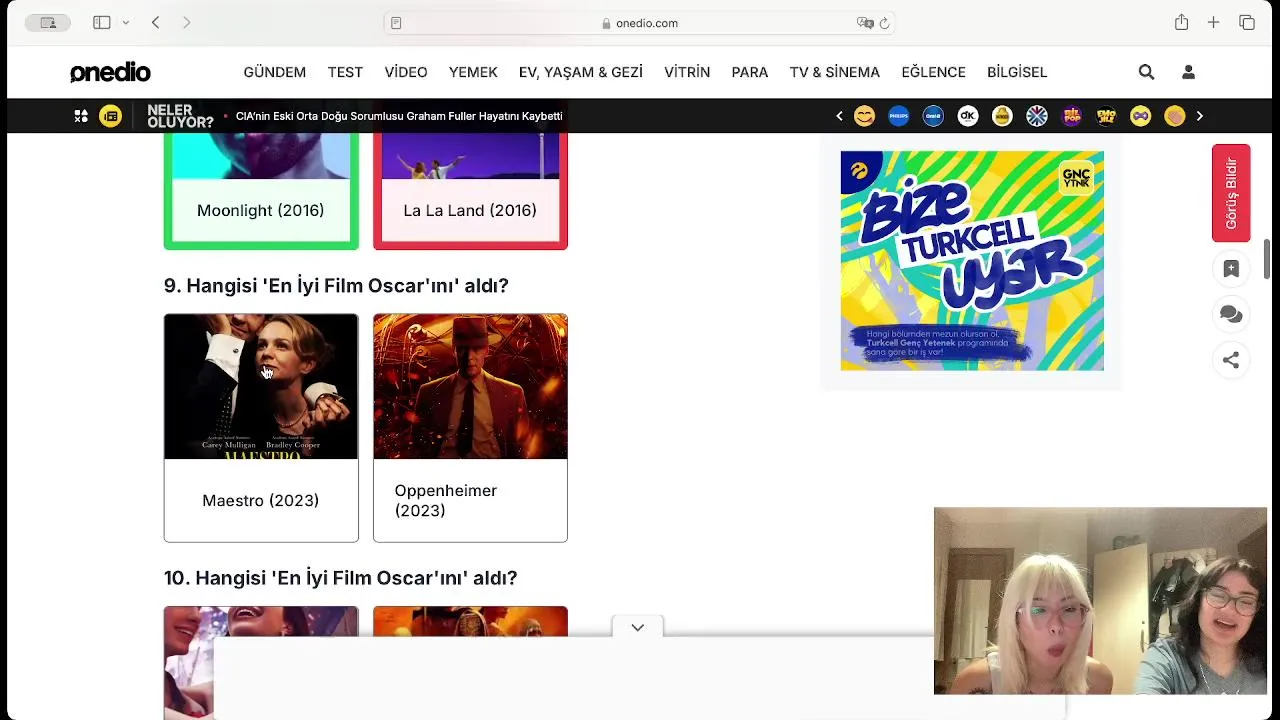Click the Oppenheimer movie poster
Image resolution: width=1280 pixels, height=720 pixels.
[470, 387]
